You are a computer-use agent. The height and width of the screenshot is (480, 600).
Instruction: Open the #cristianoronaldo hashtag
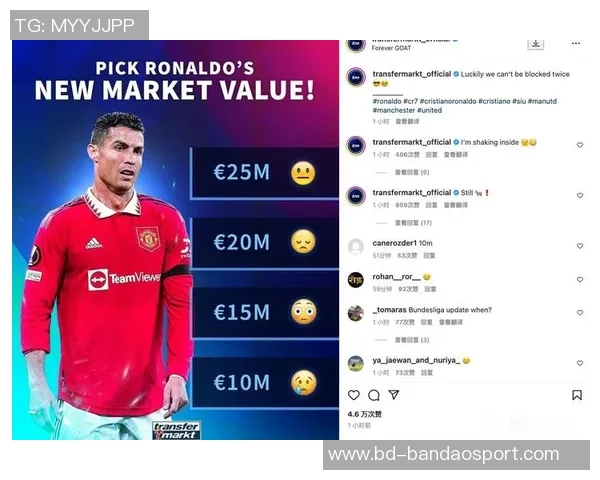tap(448, 101)
